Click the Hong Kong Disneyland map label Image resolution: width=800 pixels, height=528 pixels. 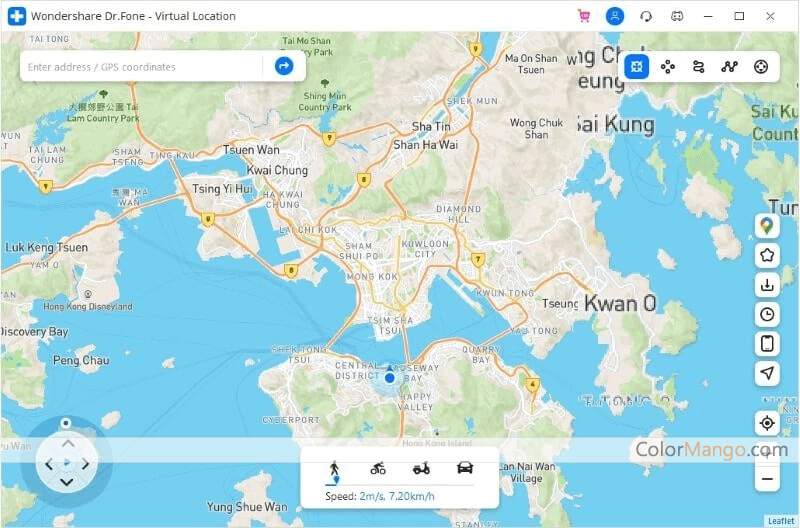[x=88, y=307]
